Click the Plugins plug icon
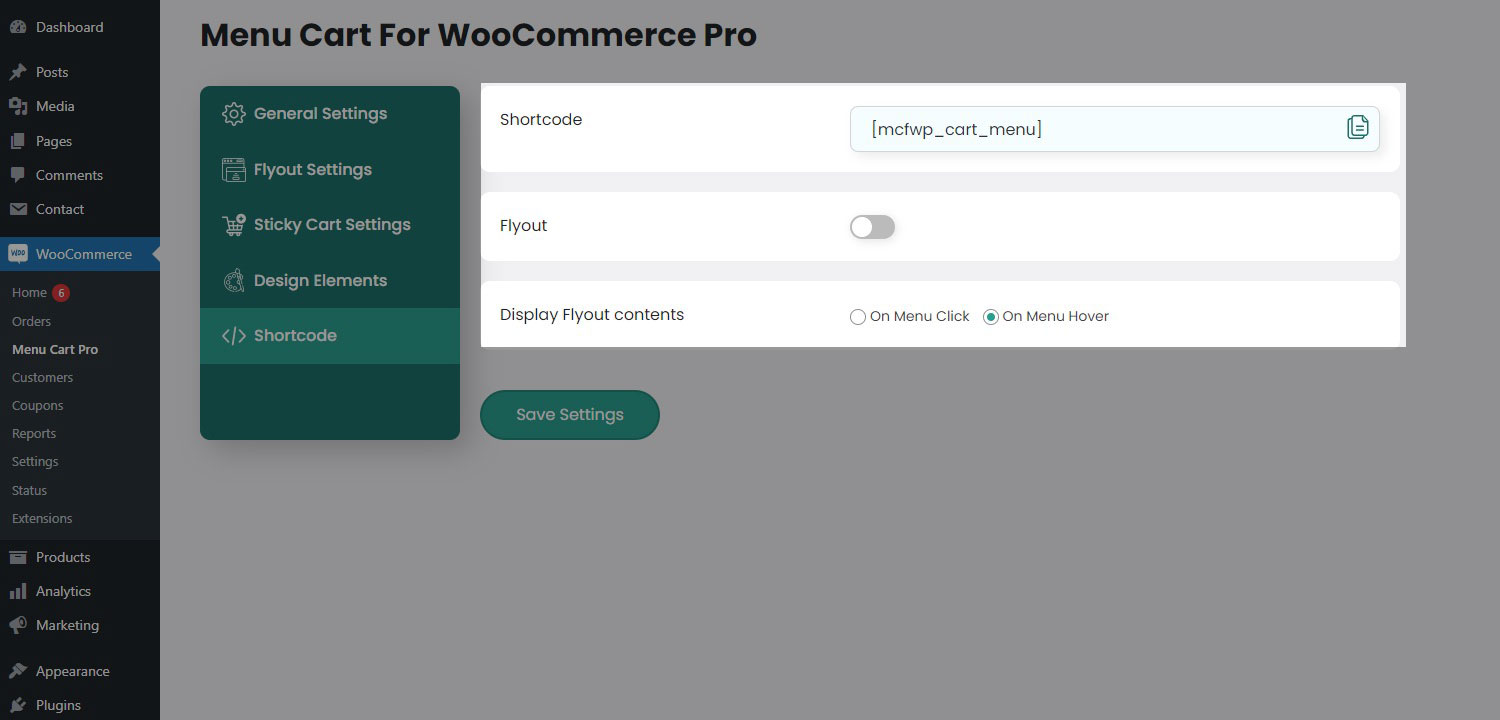Screen dimensions: 1500x720 [18, 705]
